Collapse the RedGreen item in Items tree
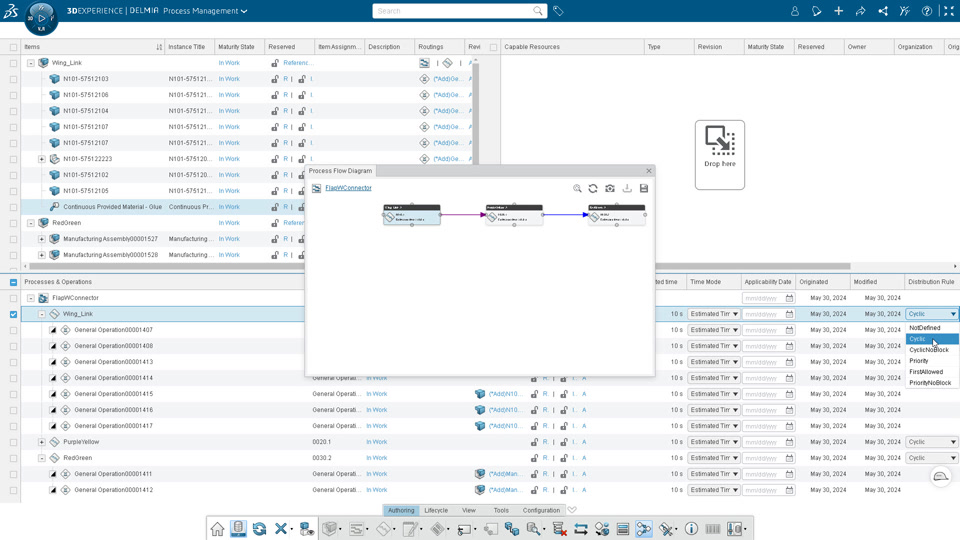960x540 pixels. point(31,223)
